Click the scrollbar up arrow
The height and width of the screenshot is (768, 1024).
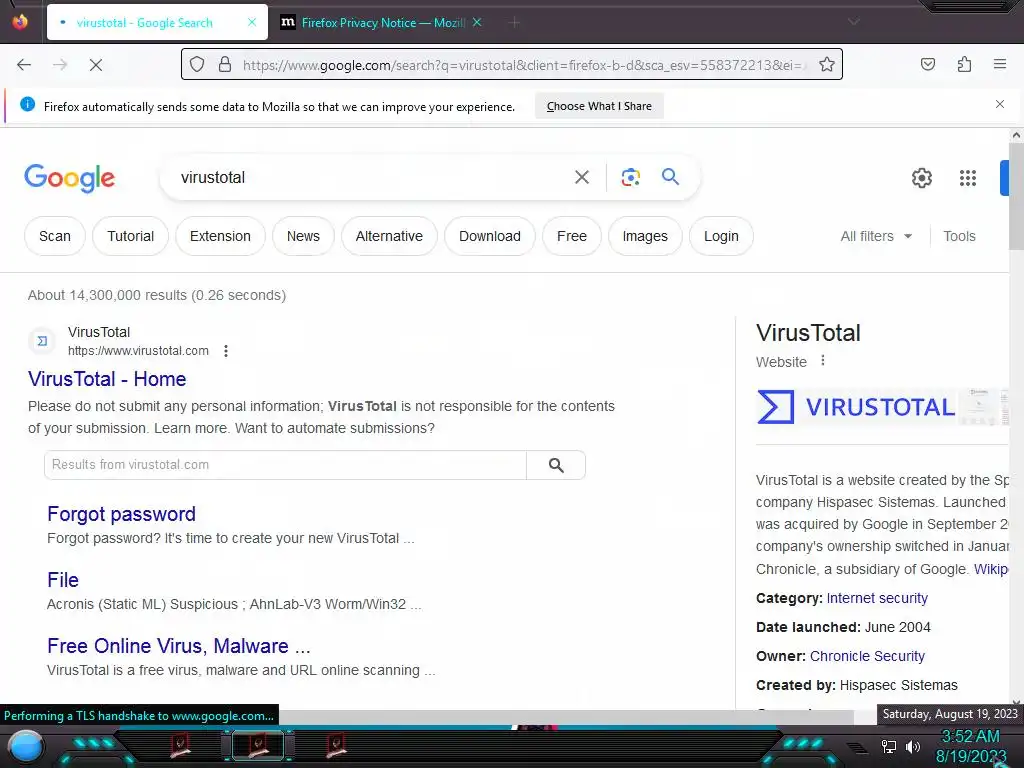coord(1016,135)
